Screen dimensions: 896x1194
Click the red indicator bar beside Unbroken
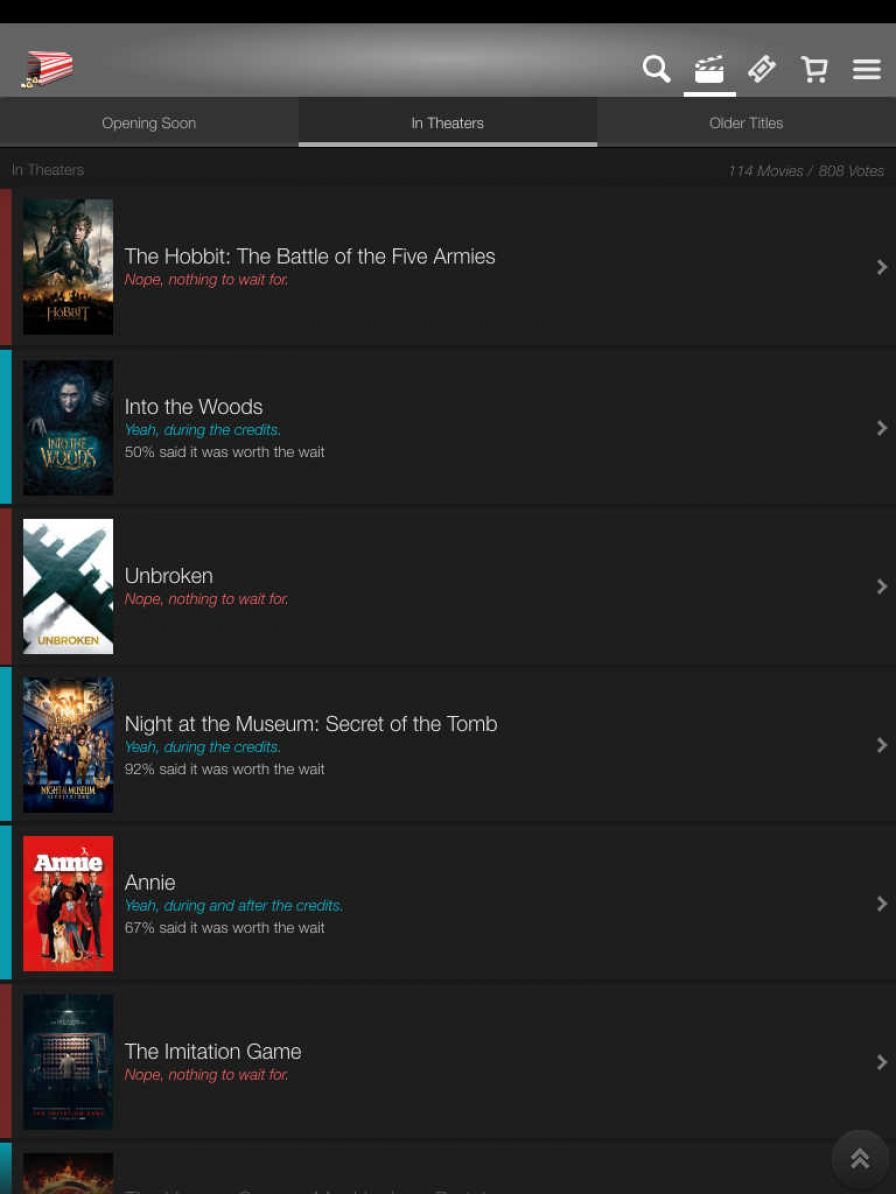point(4,587)
